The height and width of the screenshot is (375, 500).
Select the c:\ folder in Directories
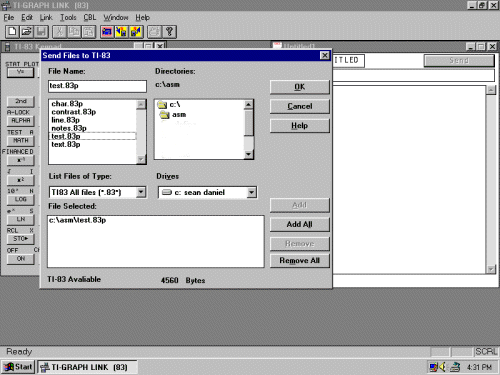point(169,105)
